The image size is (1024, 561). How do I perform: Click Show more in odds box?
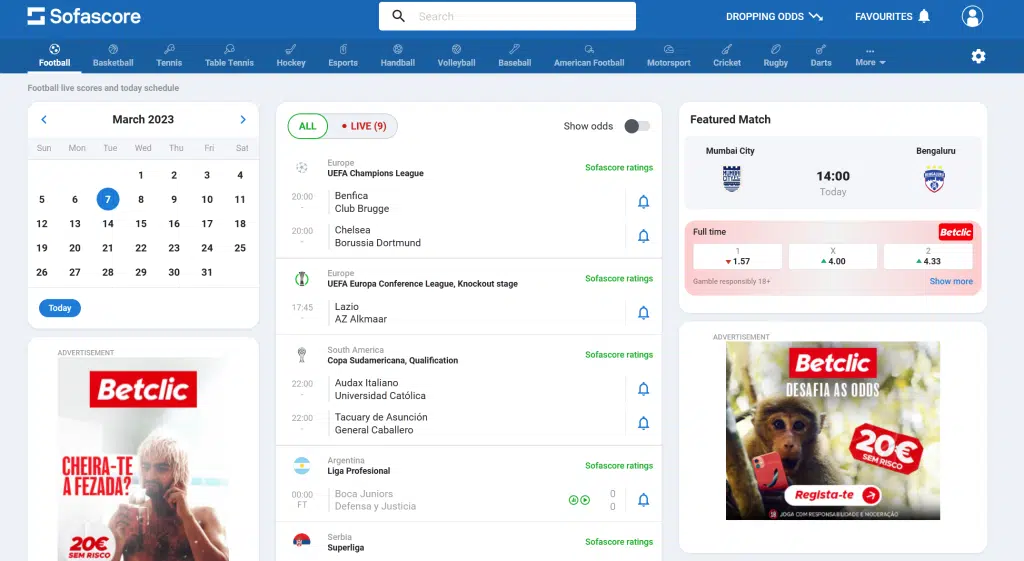pos(951,281)
